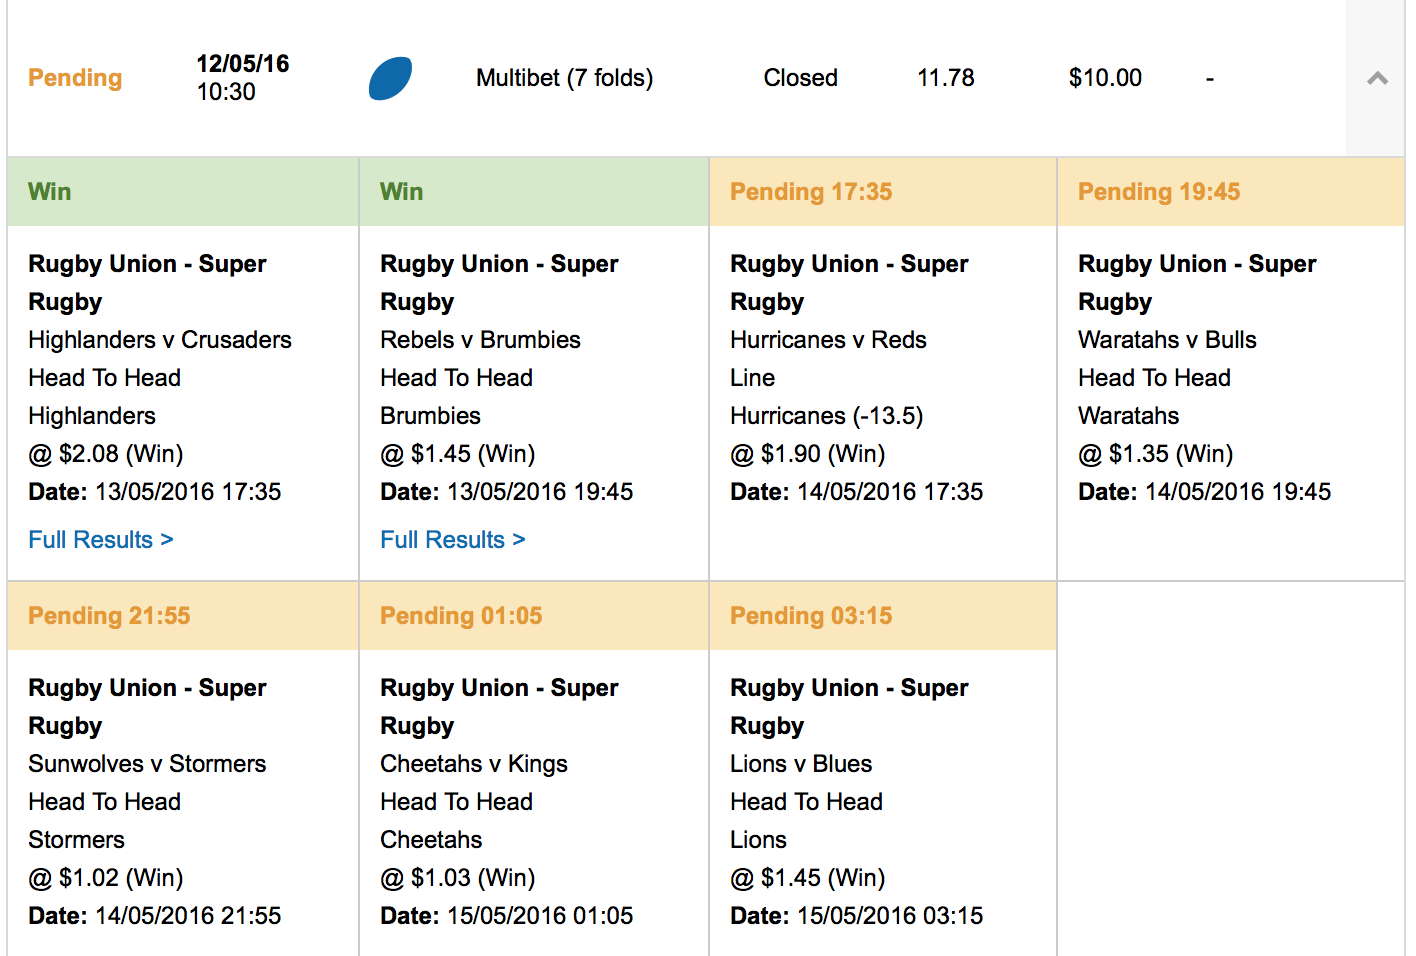Select the Lions v Blues match name

pyautogui.click(x=801, y=764)
